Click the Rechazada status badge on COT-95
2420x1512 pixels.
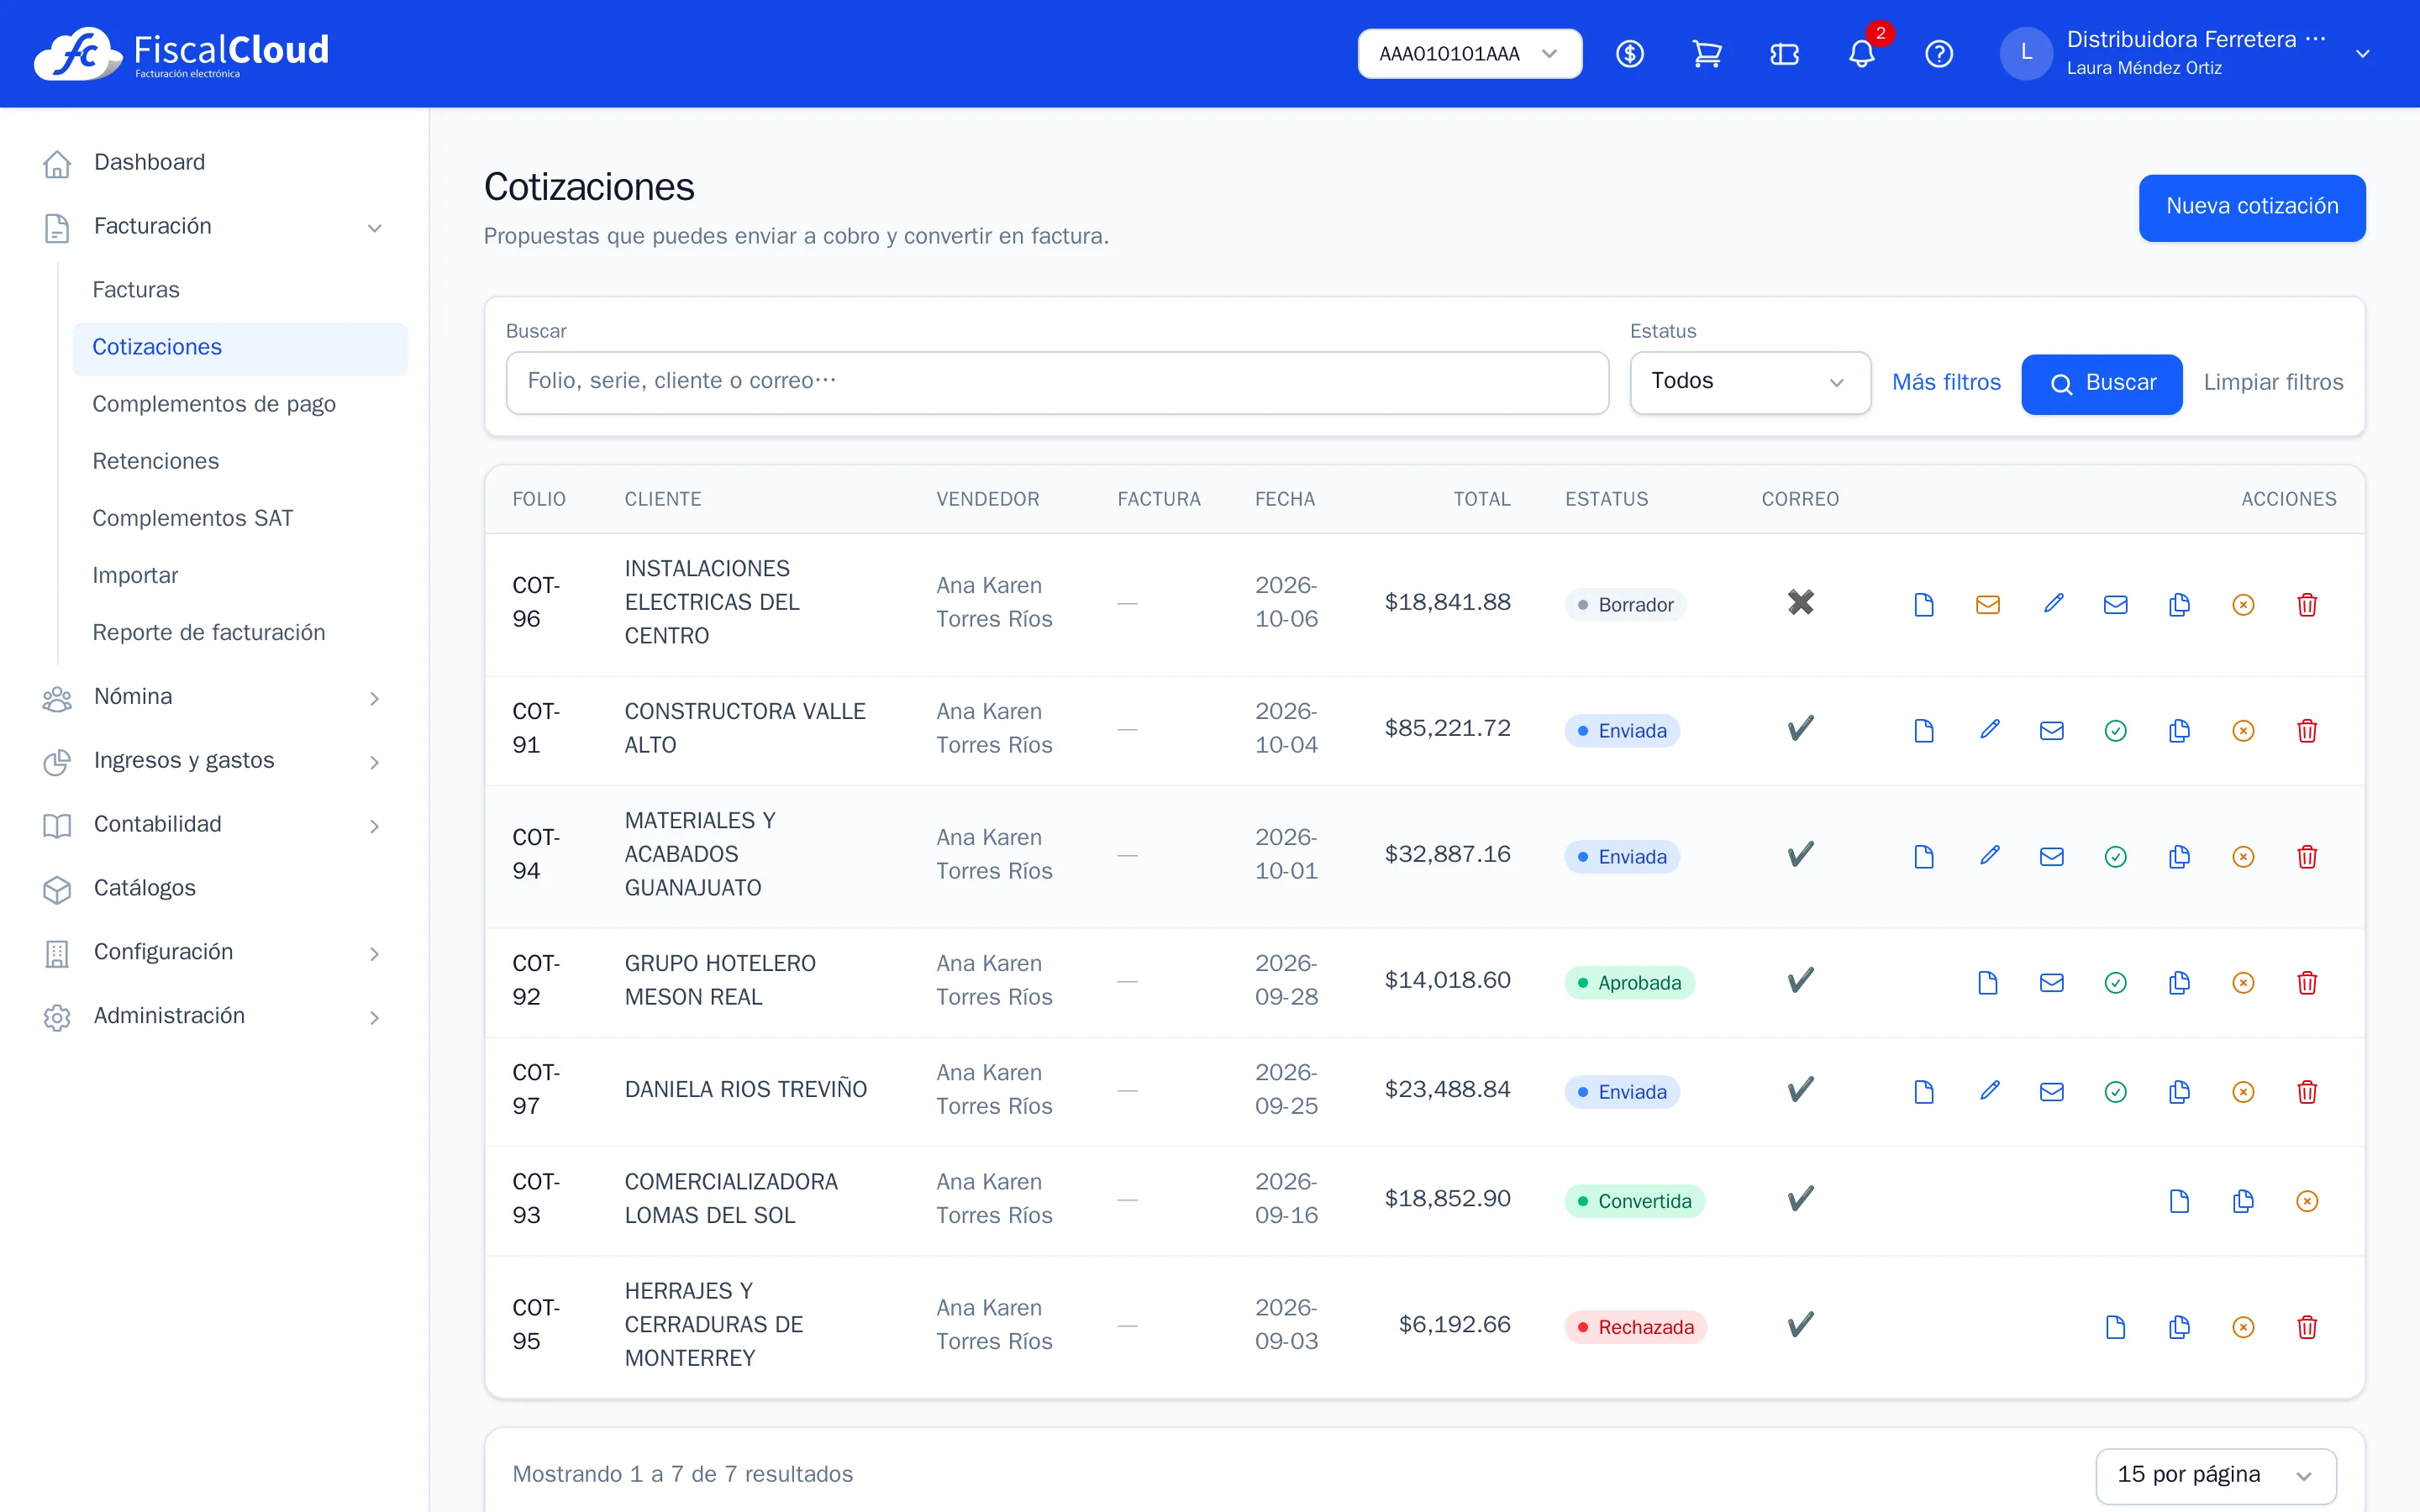tap(1636, 1327)
